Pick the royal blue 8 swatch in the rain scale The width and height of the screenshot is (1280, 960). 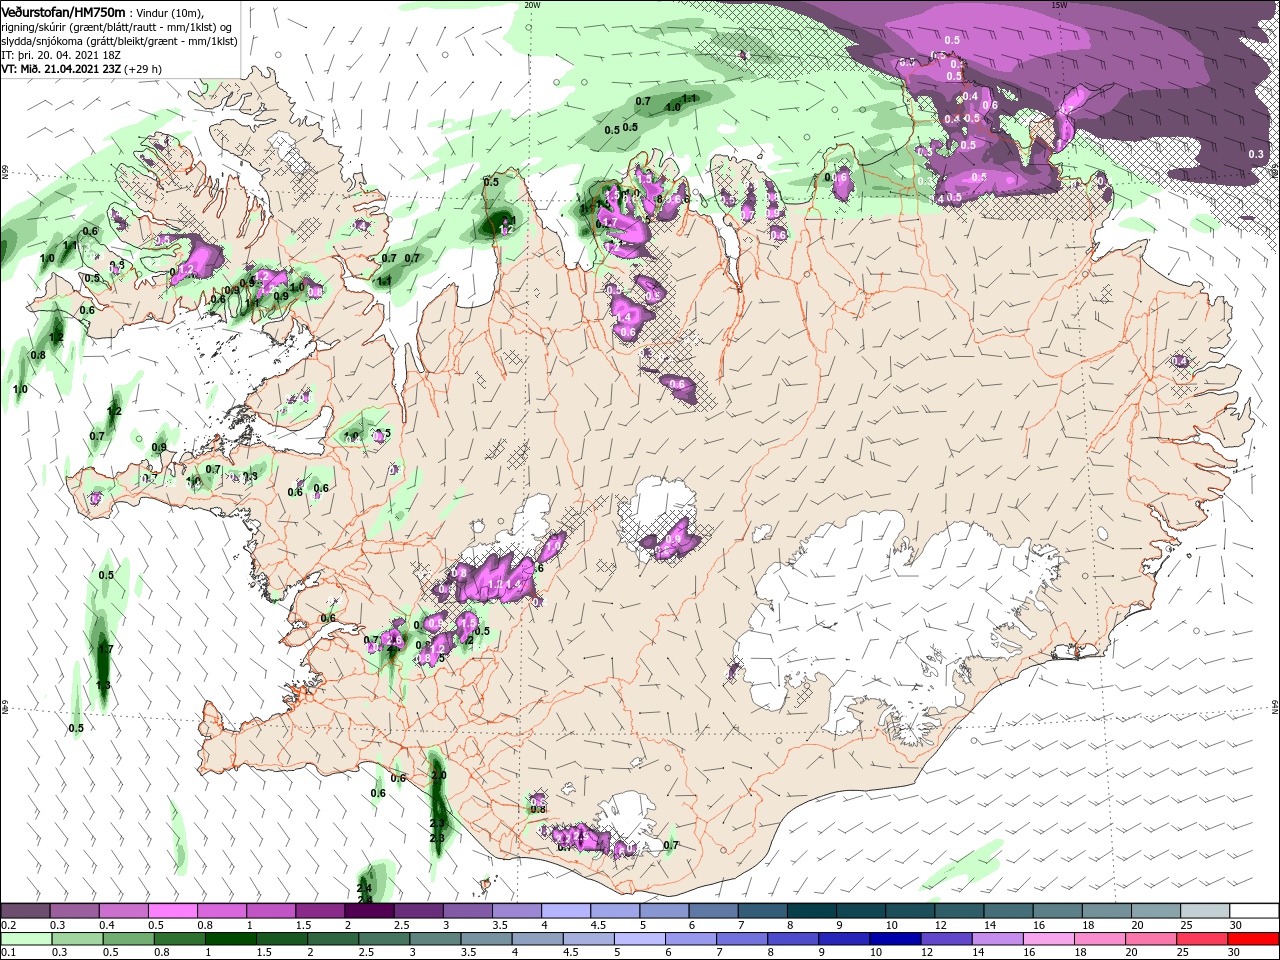tap(793, 938)
